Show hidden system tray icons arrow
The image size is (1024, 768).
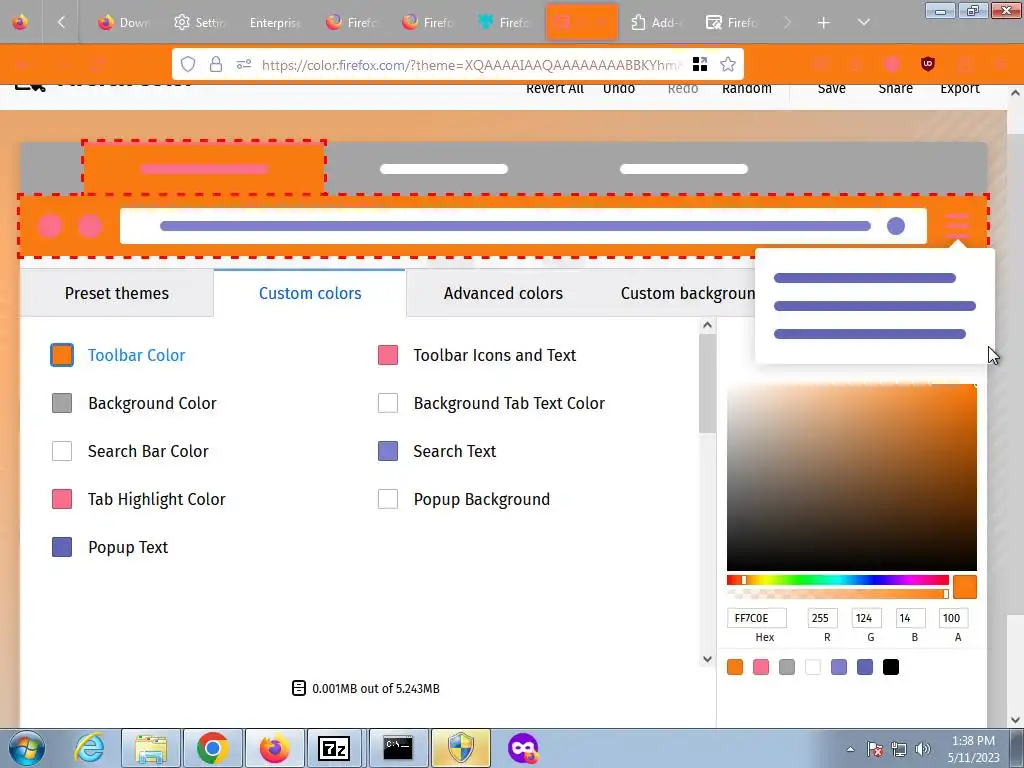(x=850, y=749)
